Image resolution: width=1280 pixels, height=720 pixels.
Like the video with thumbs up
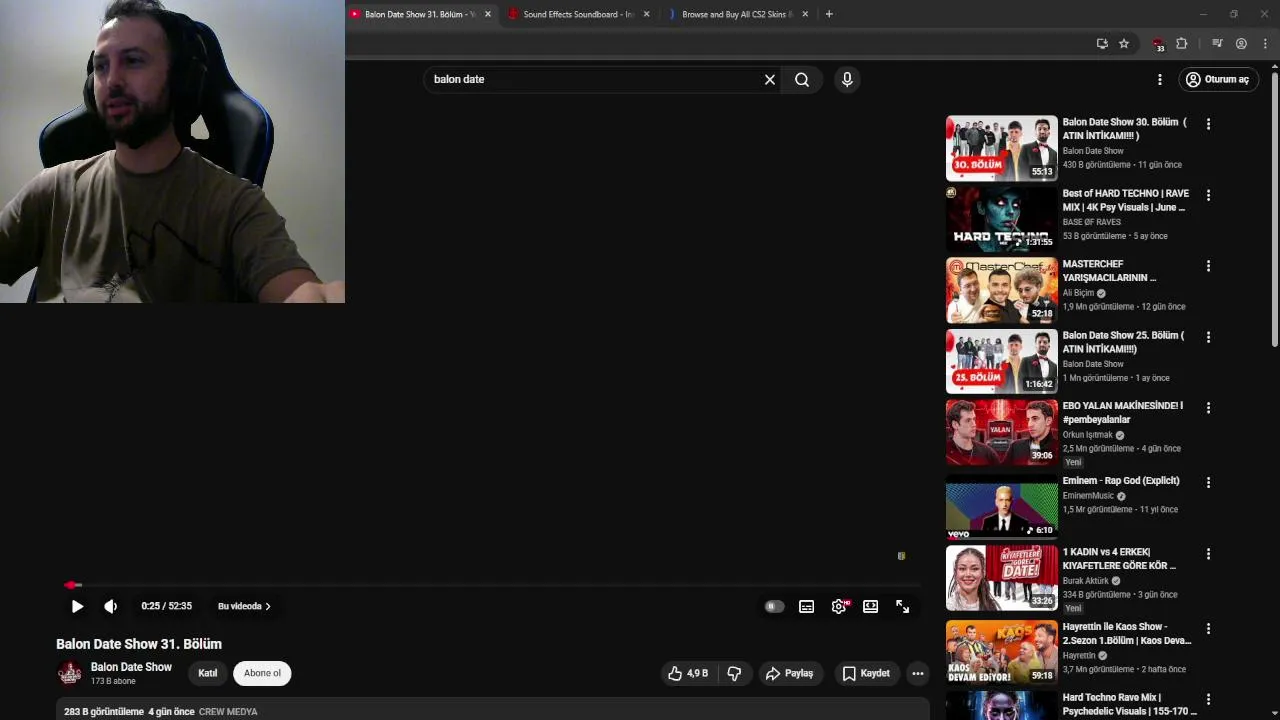[688, 673]
